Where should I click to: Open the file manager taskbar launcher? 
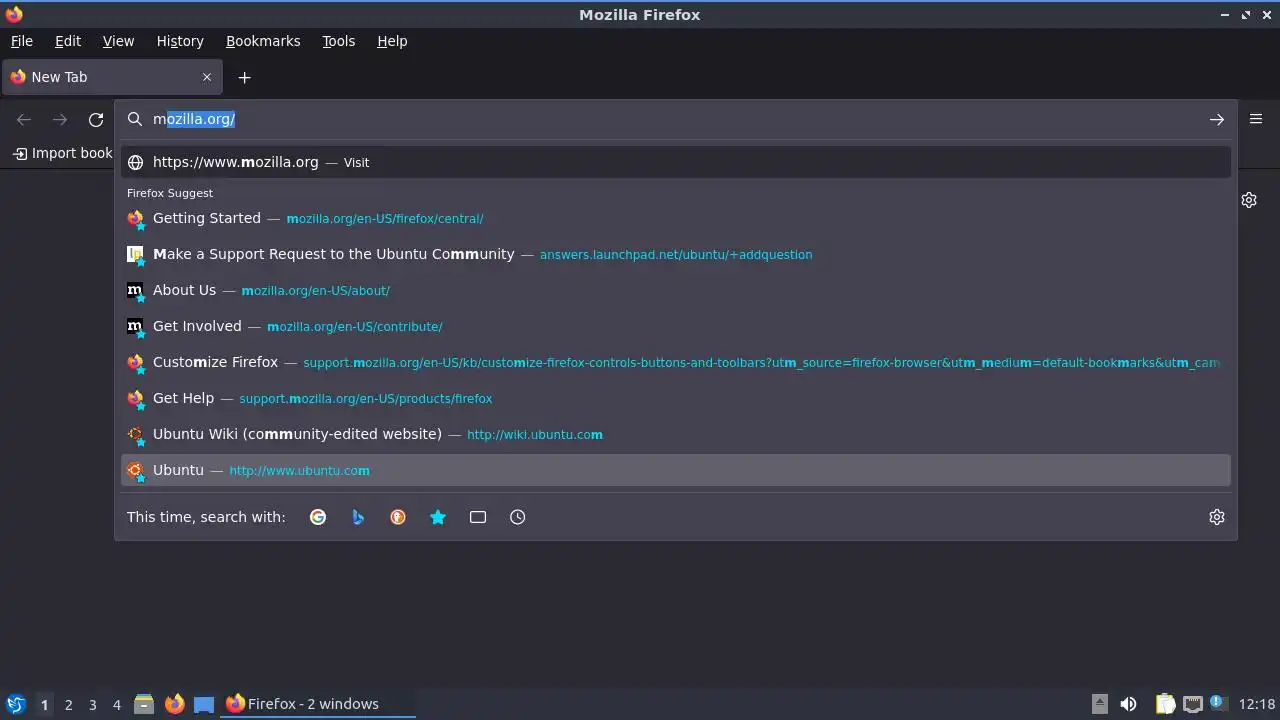pos(144,704)
